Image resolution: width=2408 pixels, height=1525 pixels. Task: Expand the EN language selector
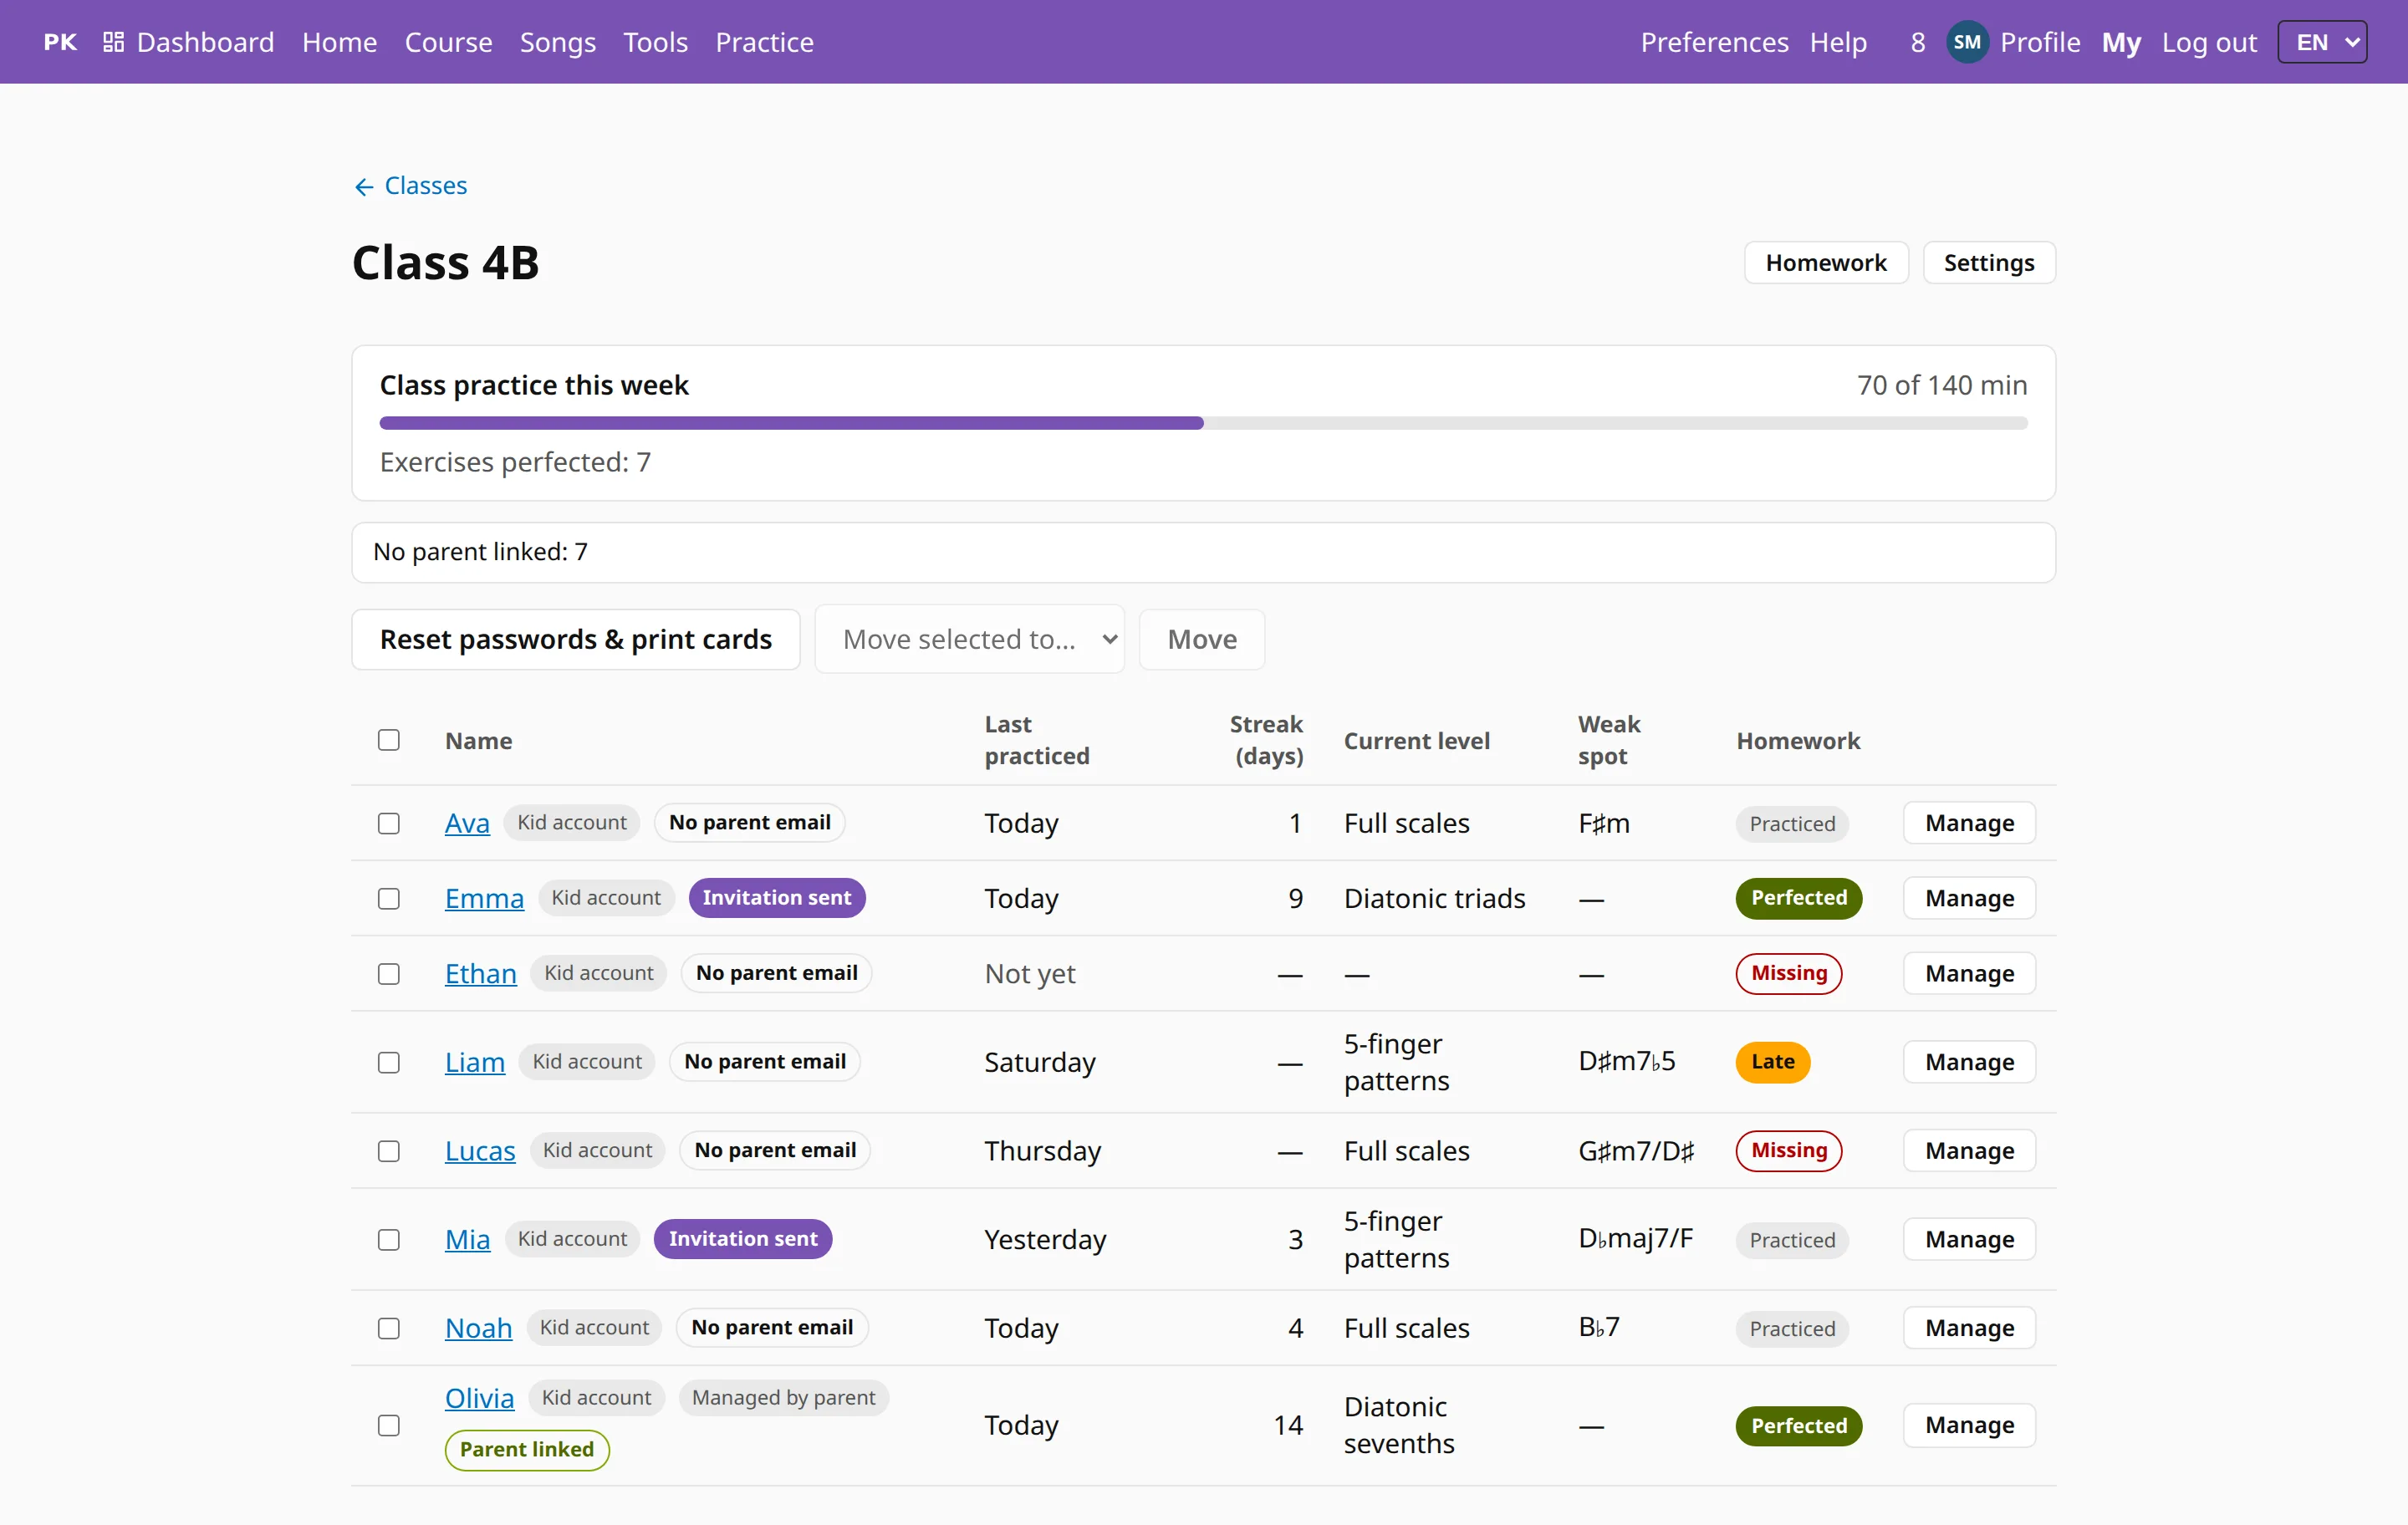[x=2322, y=42]
